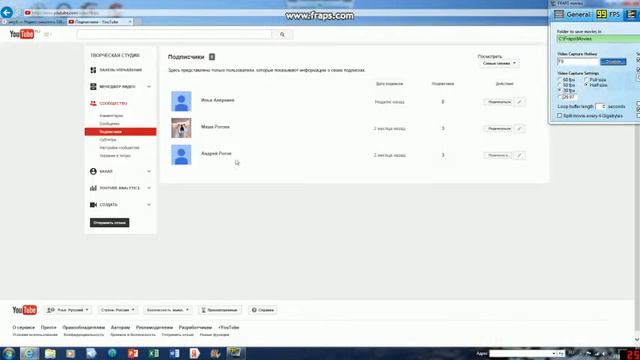This screenshot has height=360, width=640.
Task: Open the Панель управления dashboard icon
Action: 93,70
